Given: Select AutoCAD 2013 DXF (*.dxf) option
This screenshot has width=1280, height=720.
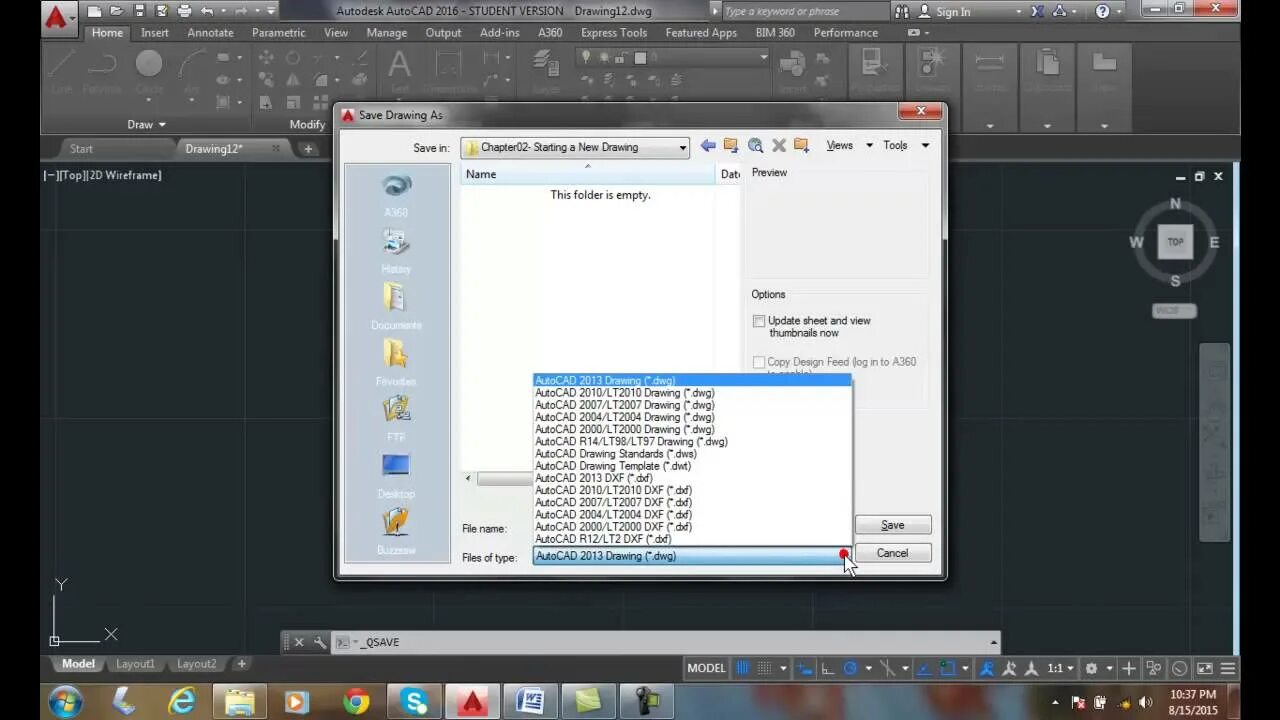Looking at the screenshot, I should pyautogui.click(x=692, y=478).
